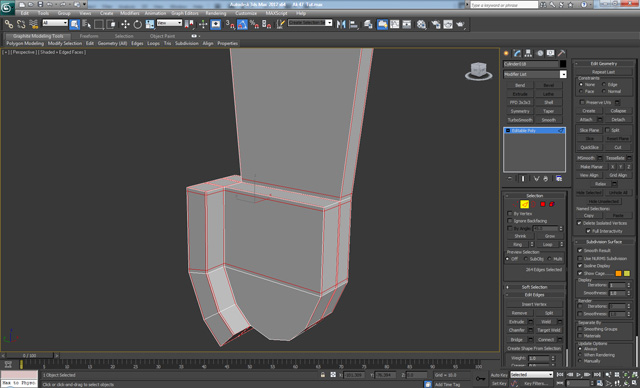Image resolution: width=640 pixels, height=388 pixels.
Task: Open the Material Editor icon
Action: pyautogui.click(x=421, y=24)
